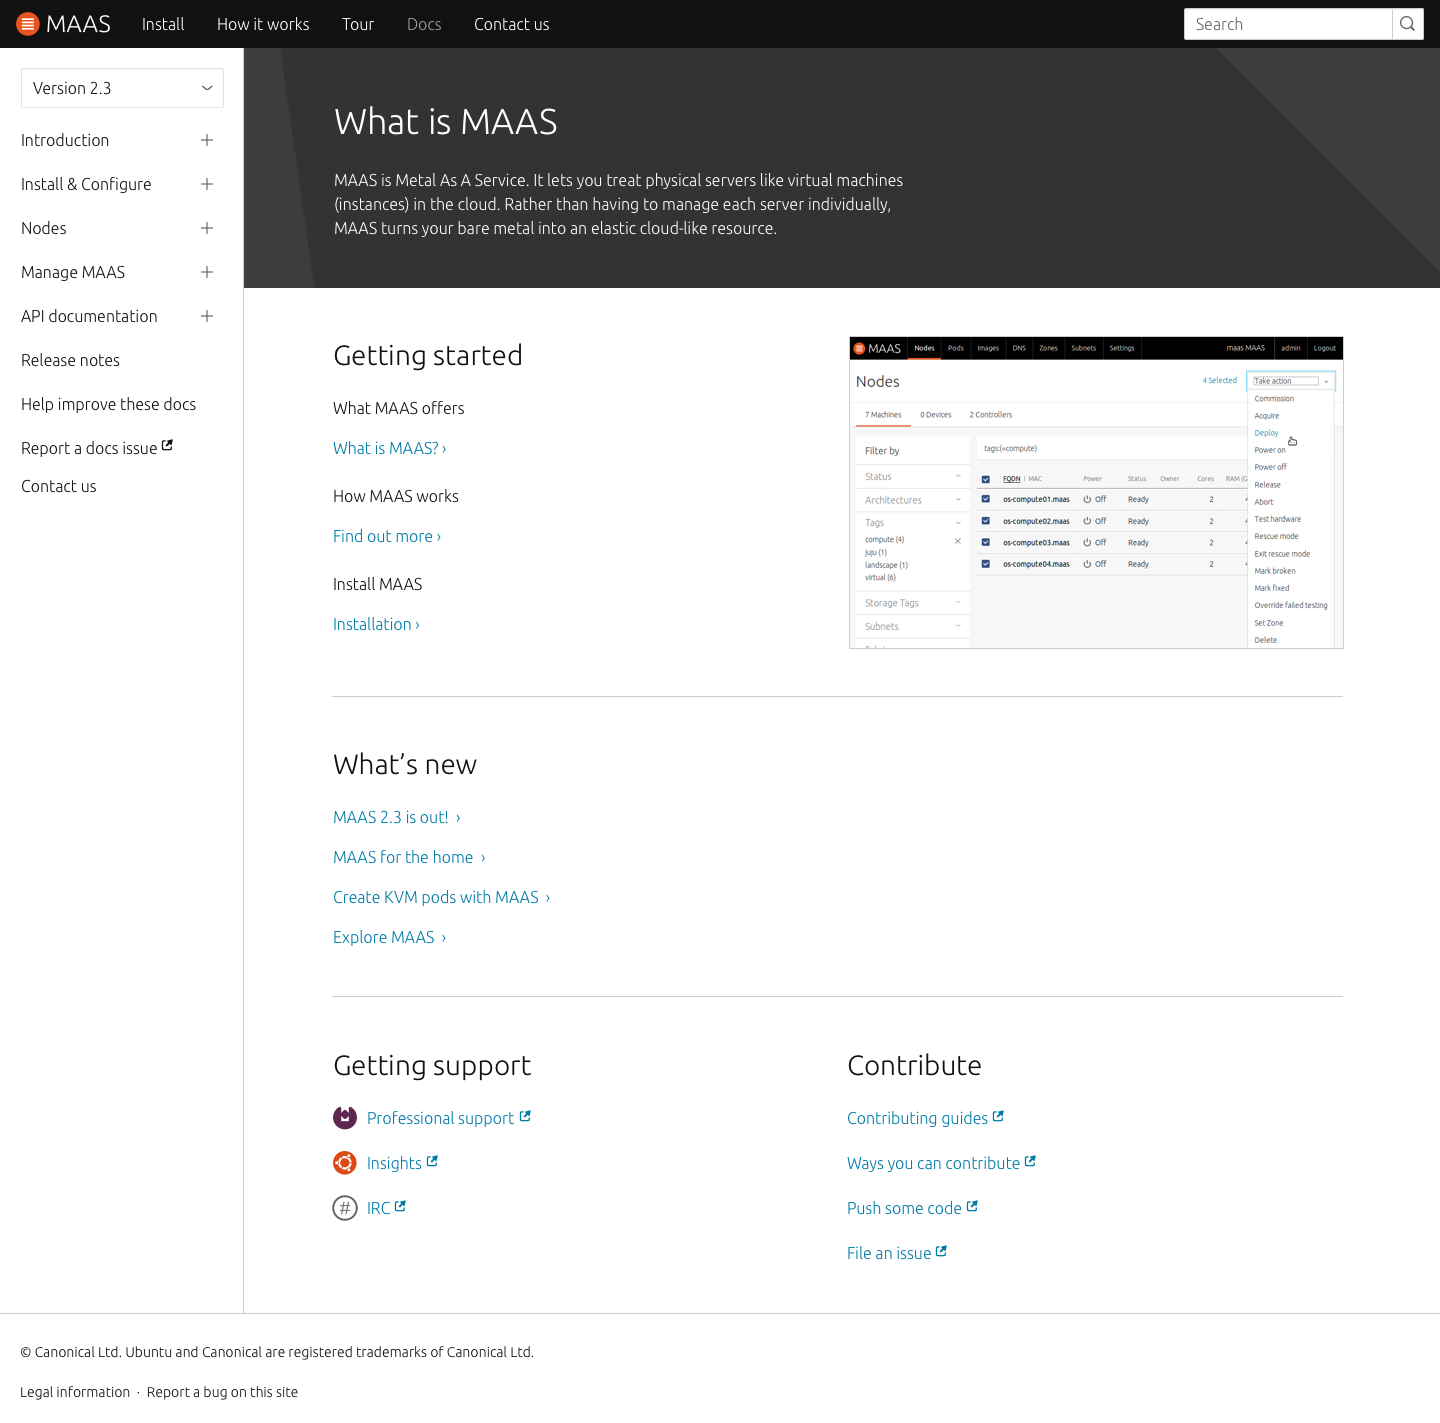Click the MAAS logo in the header
1440x1423 pixels.
[x=64, y=24]
